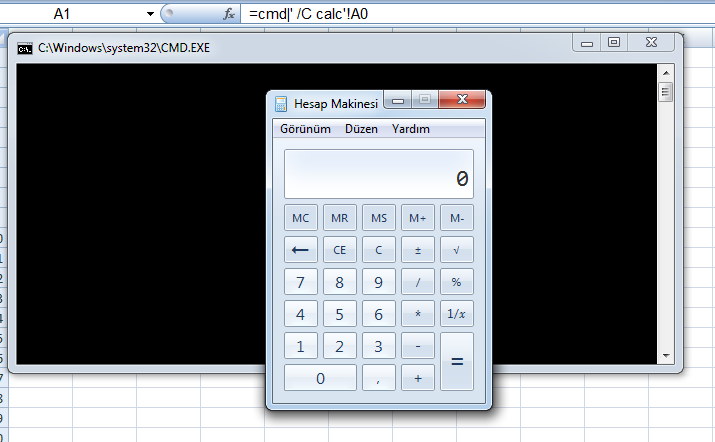Click the decimal comma key
Image resolution: width=715 pixels, height=442 pixels.
pos(378,378)
